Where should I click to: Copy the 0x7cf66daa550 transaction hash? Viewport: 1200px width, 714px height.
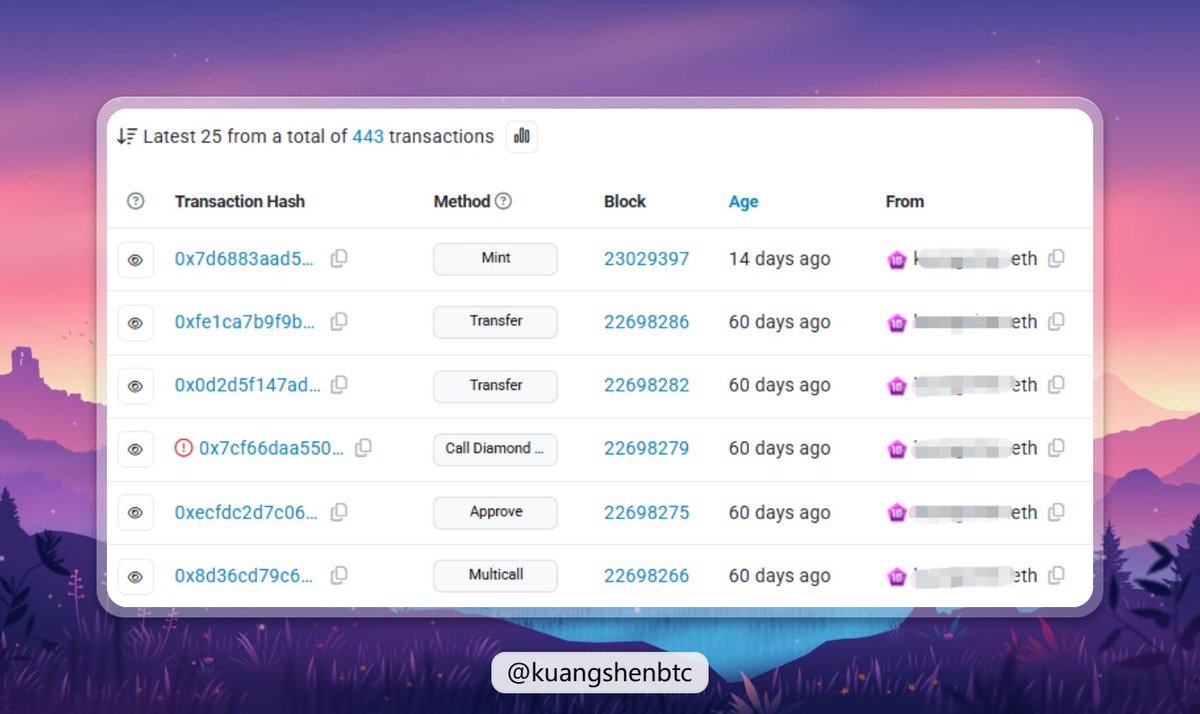coord(363,448)
